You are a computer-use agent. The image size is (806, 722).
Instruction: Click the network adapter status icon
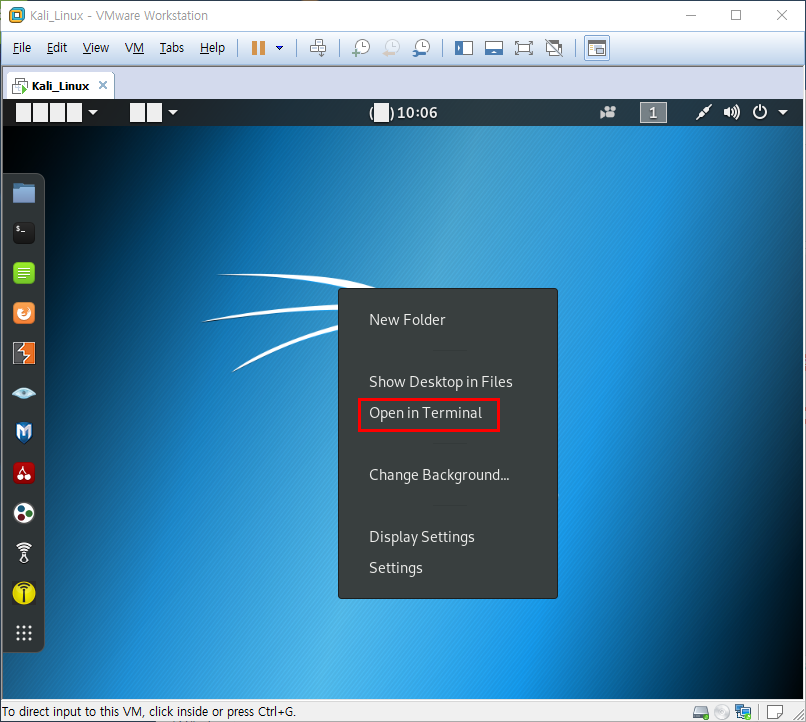[743, 712]
